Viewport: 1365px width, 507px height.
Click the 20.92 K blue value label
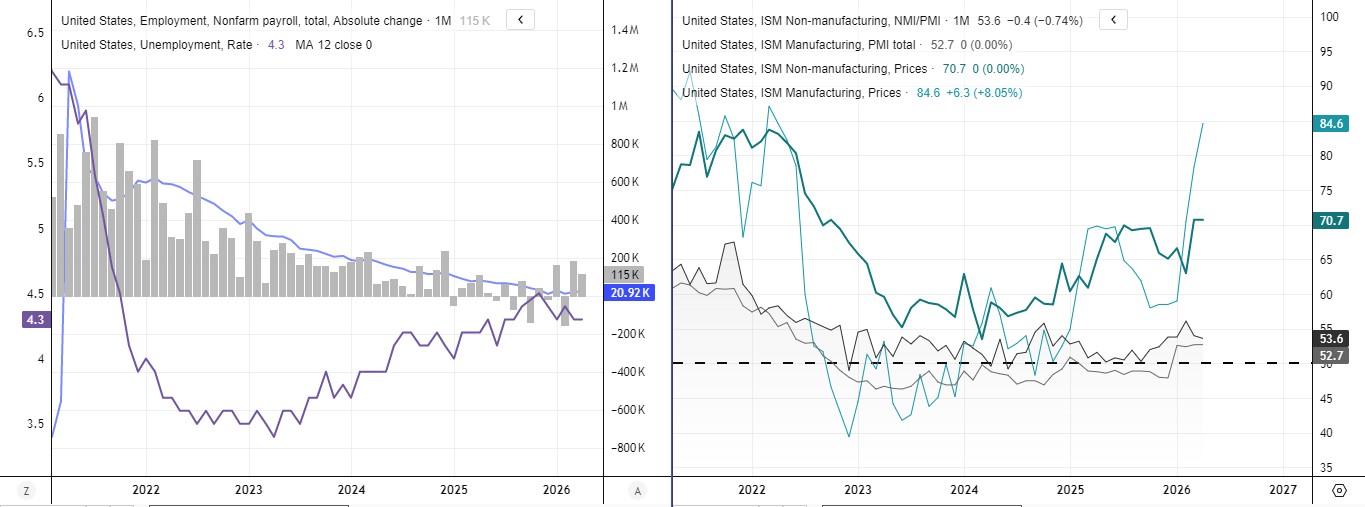(629, 292)
